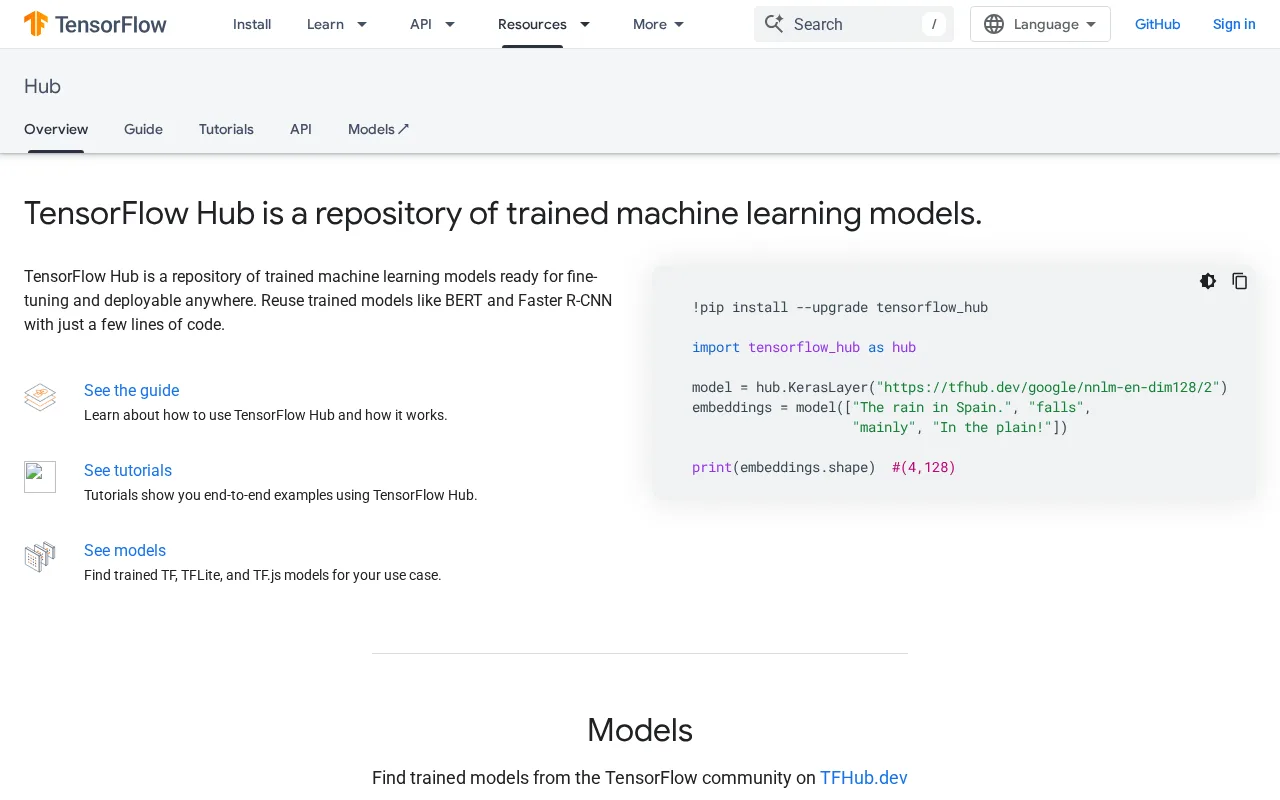Viewport: 1280px width, 800px height.
Task: Follow the See the guide link
Action: click(x=131, y=390)
